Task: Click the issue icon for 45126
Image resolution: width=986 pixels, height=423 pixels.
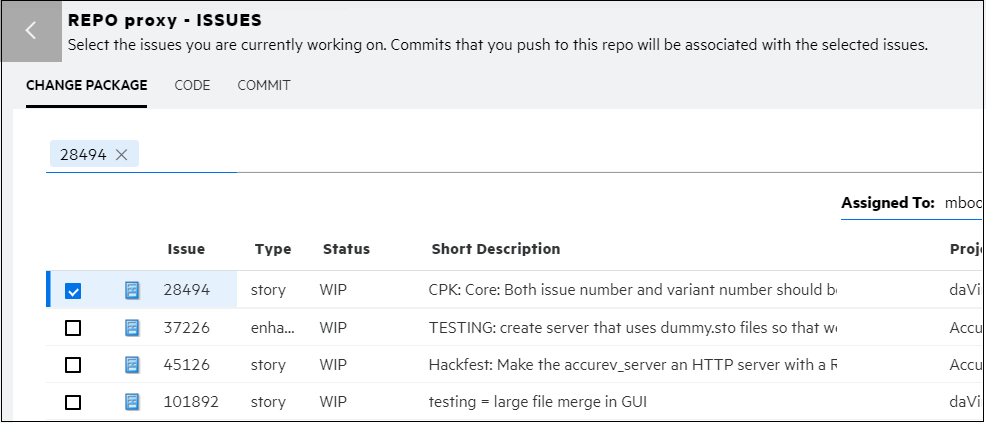Action: [132, 365]
